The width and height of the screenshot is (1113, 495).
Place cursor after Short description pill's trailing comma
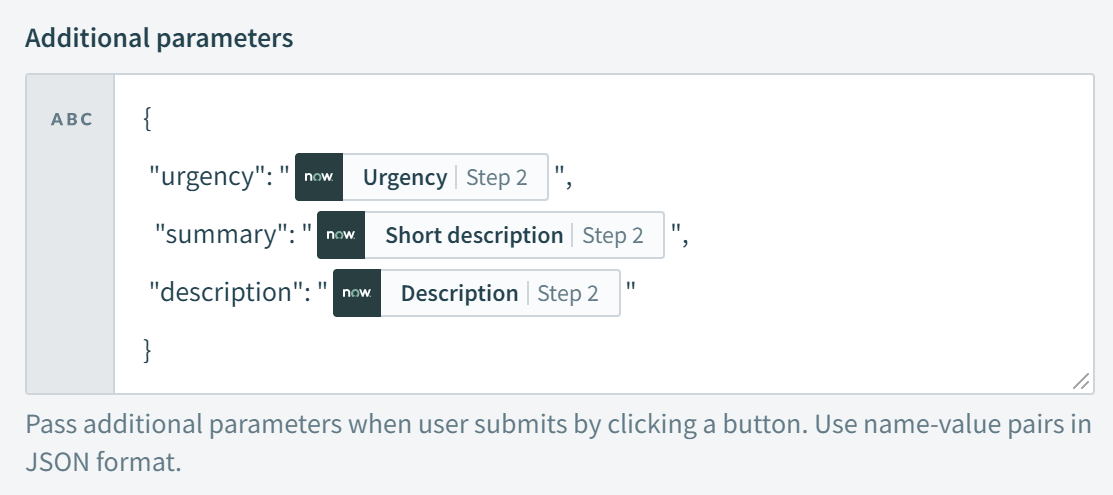(690, 235)
